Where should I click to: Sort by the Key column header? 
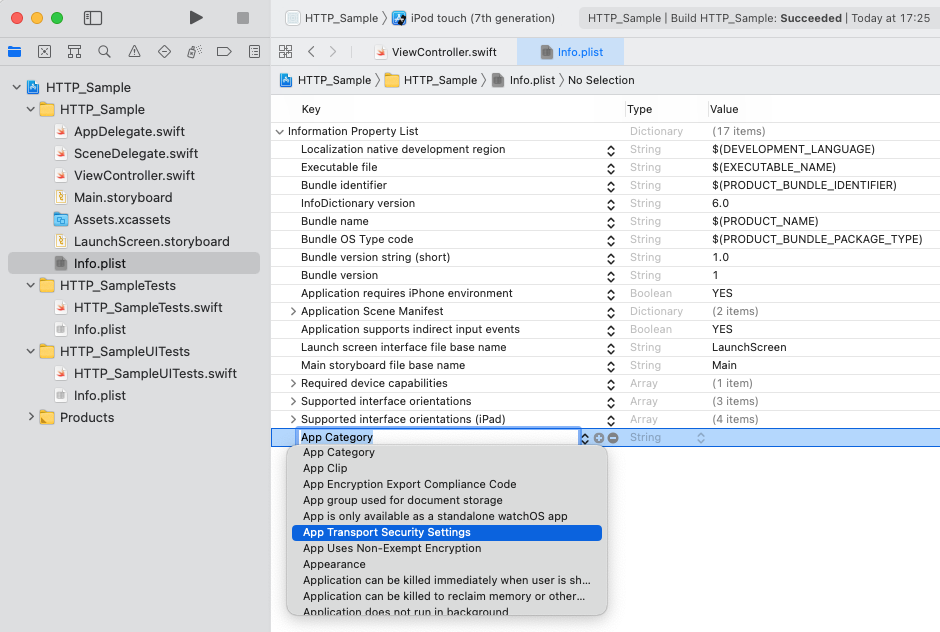[x=311, y=109]
